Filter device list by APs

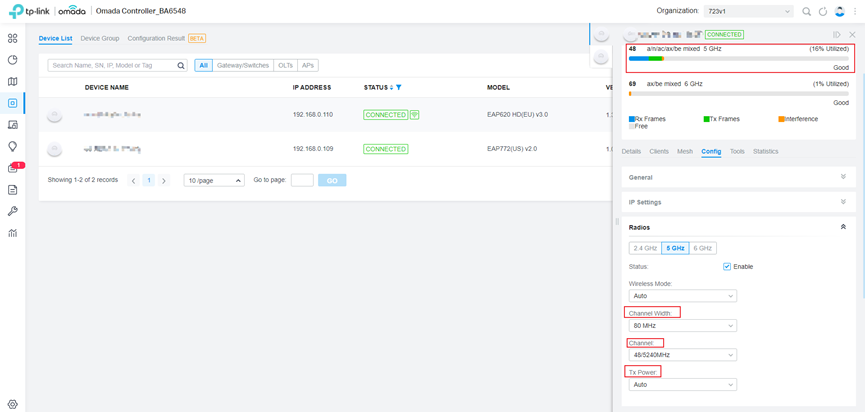pos(308,66)
